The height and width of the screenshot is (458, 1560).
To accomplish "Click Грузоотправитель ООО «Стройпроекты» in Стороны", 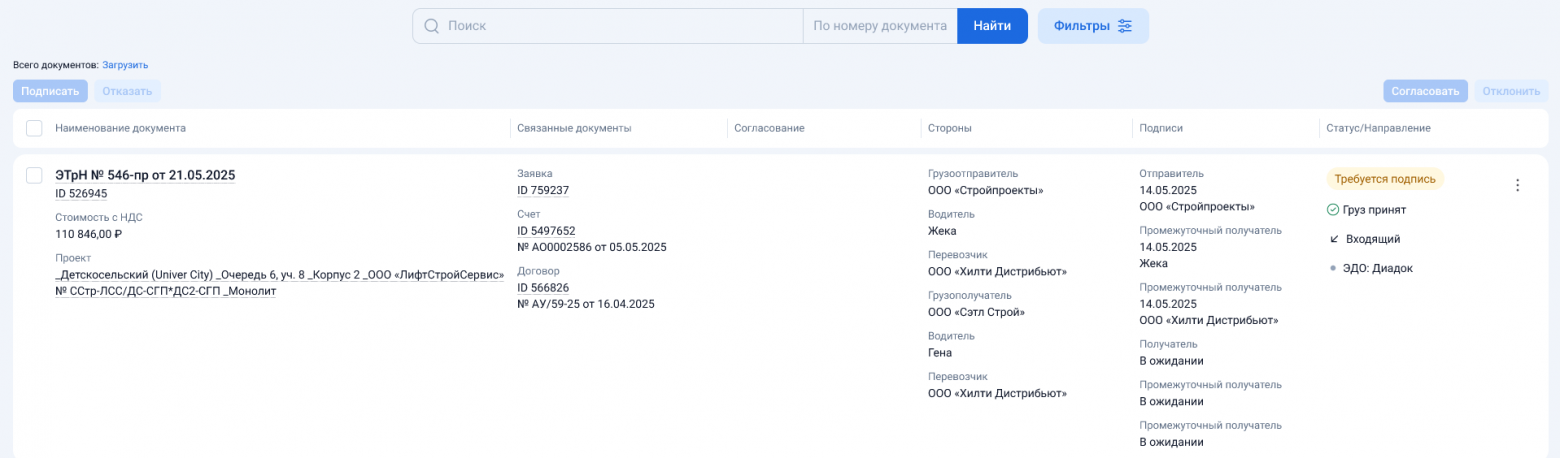I will pos(985,190).
